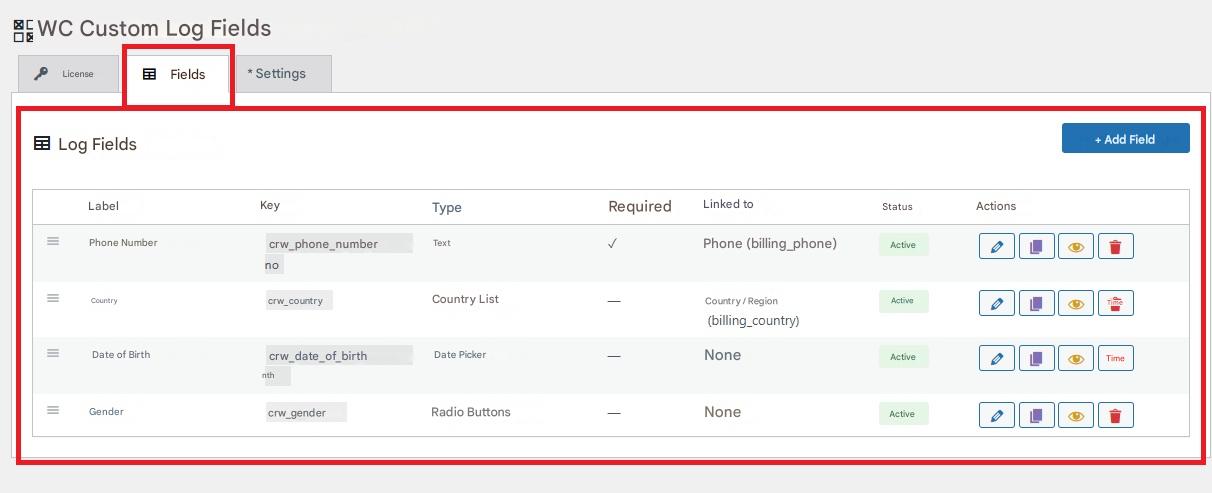Duplicate the Country field row
1212x493 pixels.
point(1036,303)
